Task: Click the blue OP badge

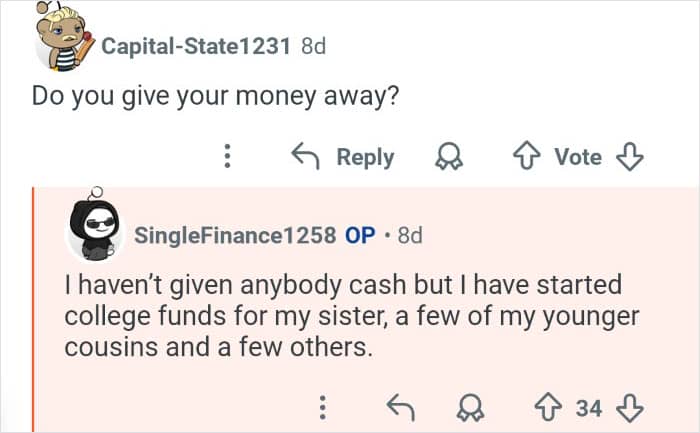Action: (x=360, y=236)
